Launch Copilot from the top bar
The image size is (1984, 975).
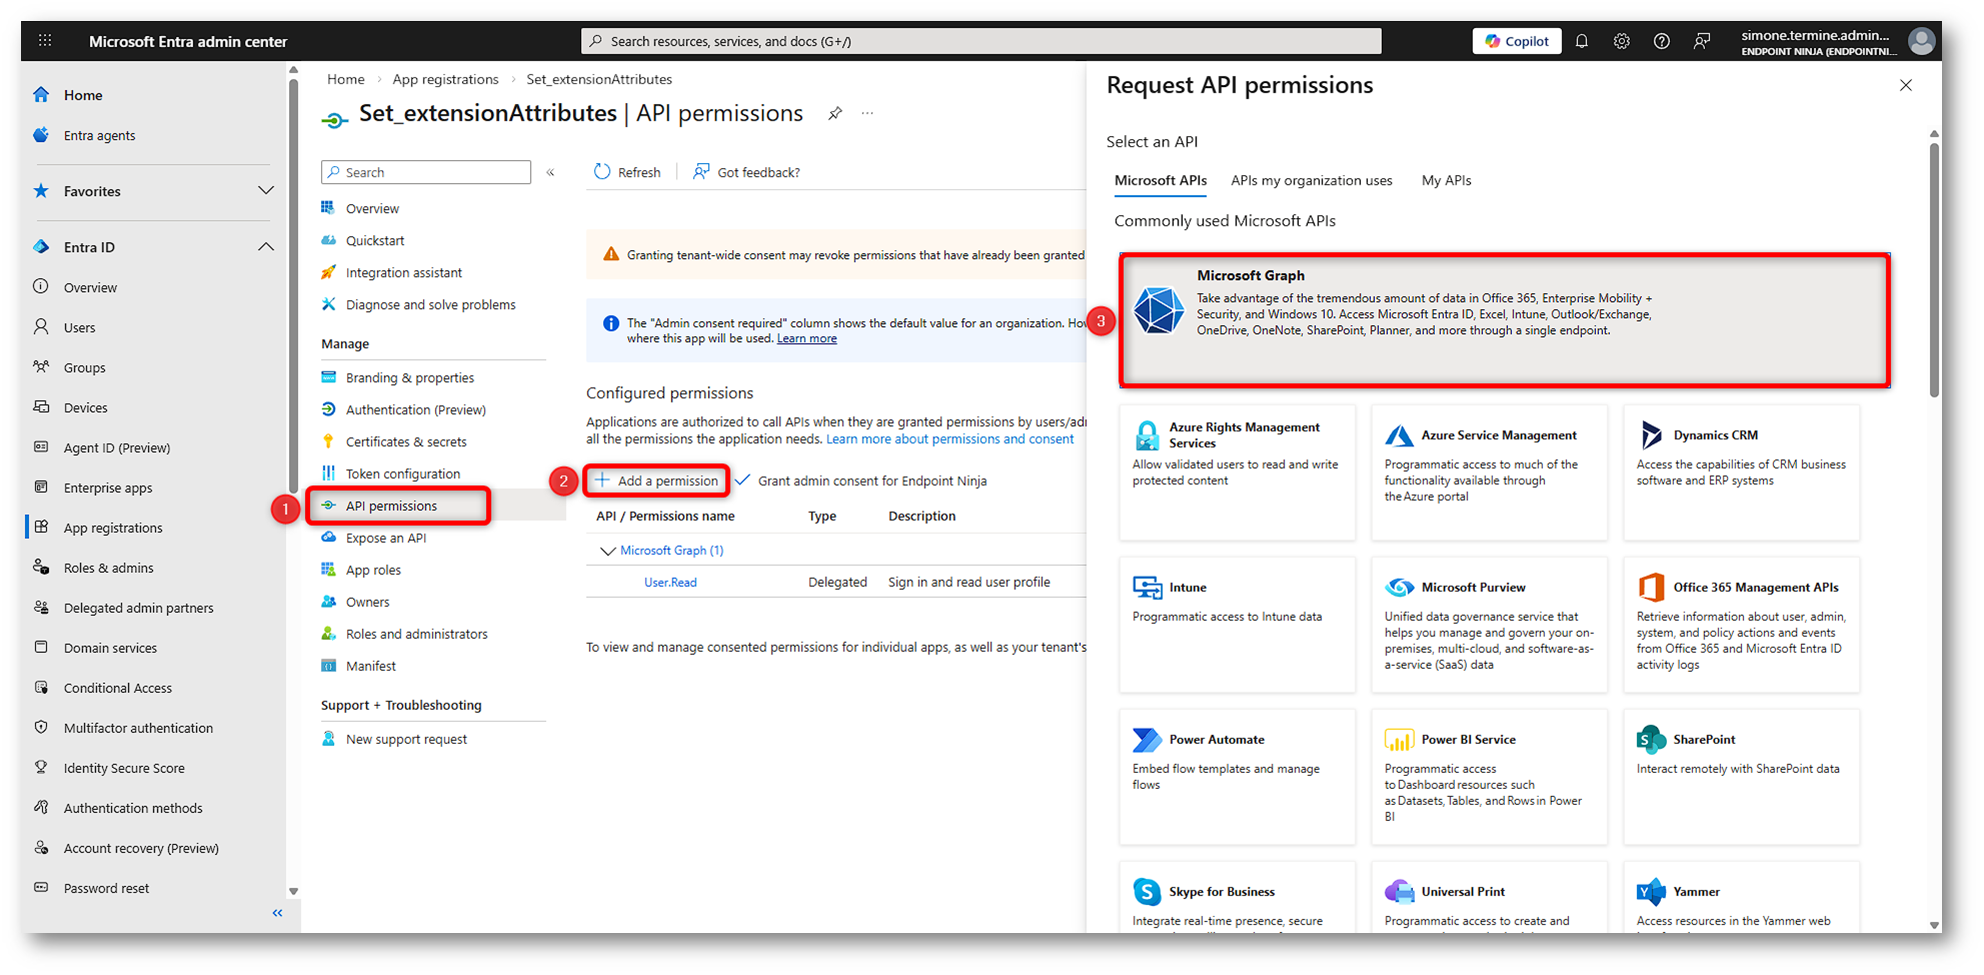click(1517, 41)
